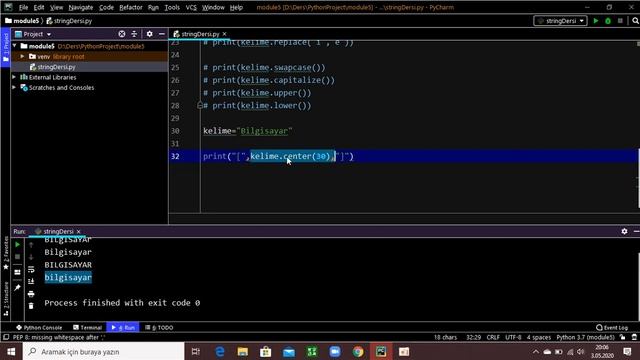
Task: Expand the venv folder
Action: (x=22, y=56)
